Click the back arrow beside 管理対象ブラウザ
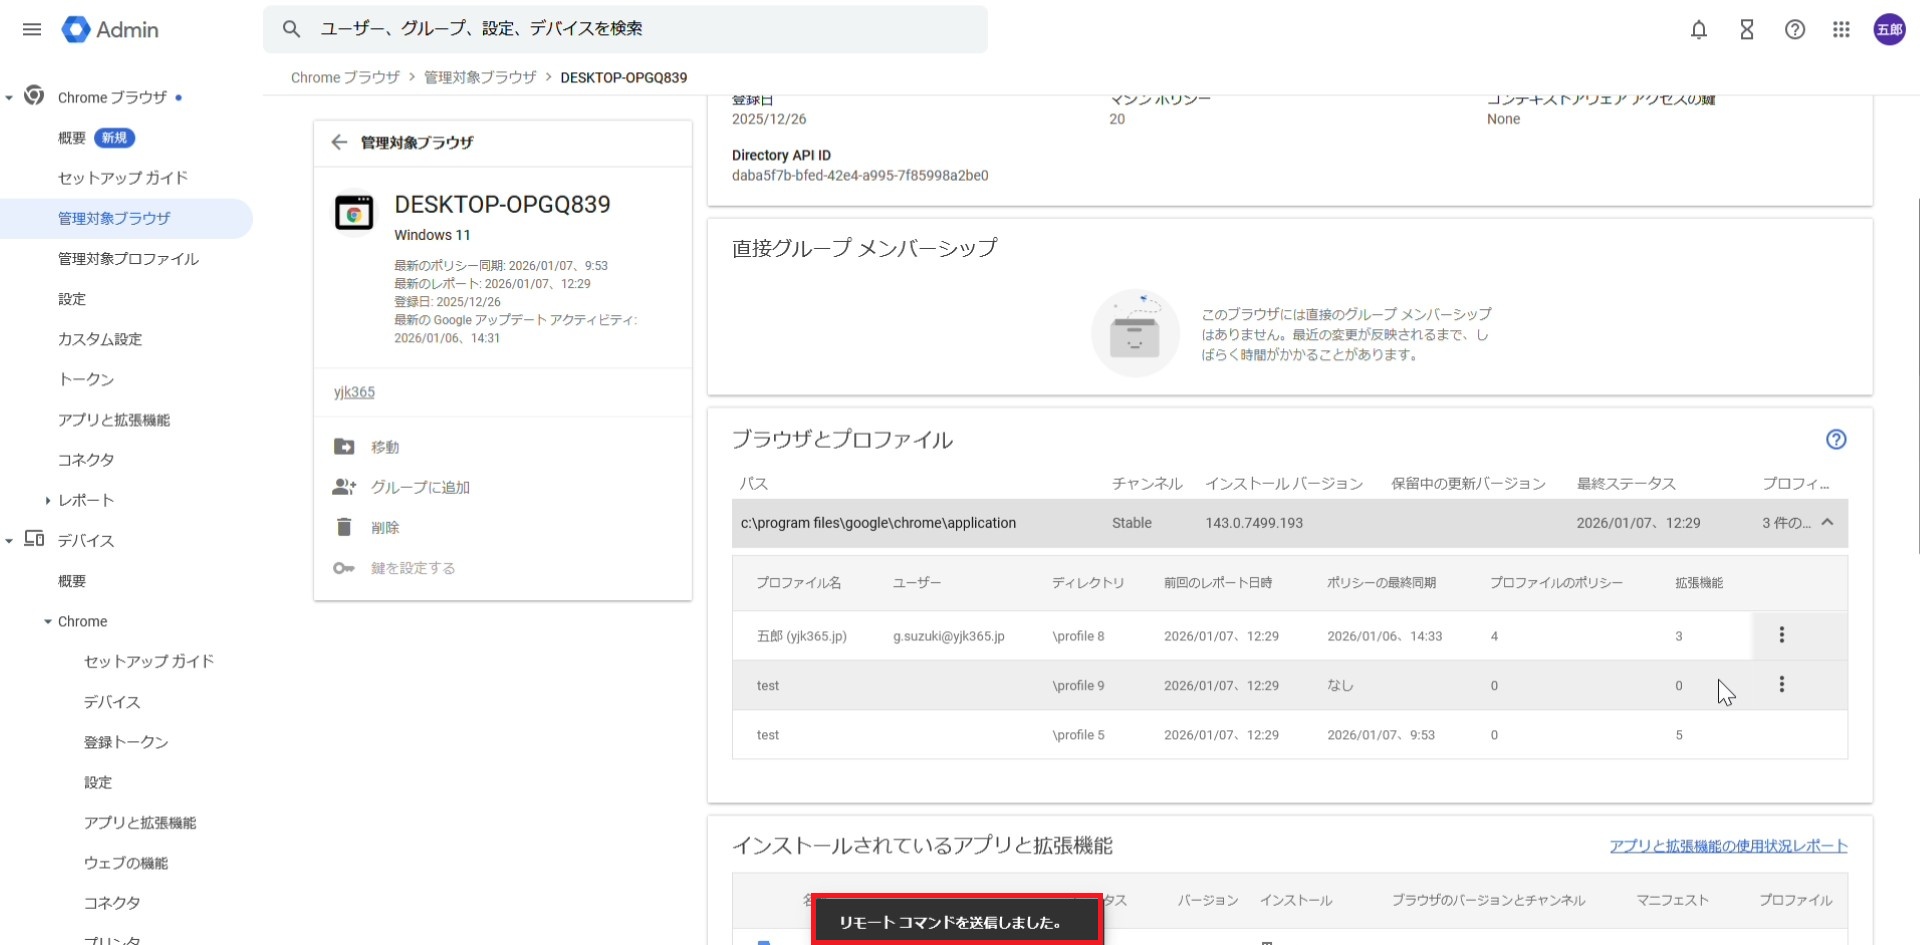 click(x=339, y=142)
